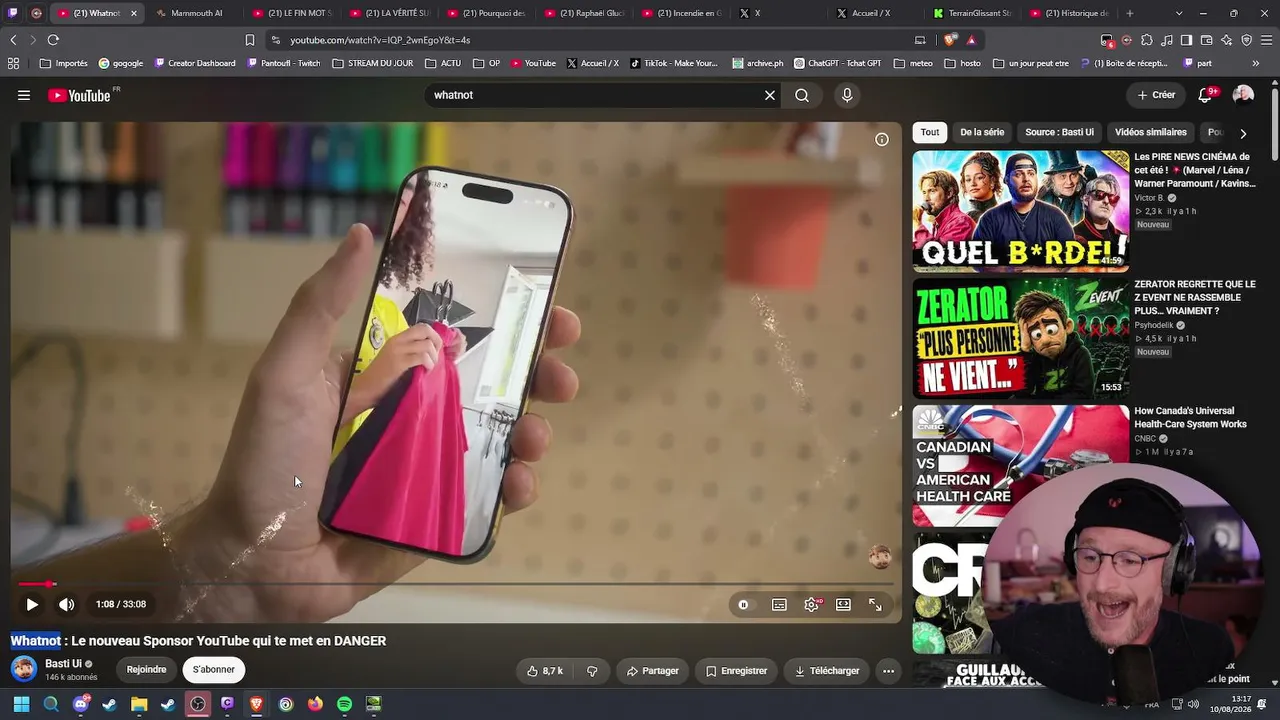Clear the 'whatnot' search query
Viewport: 1280px width, 720px height.
point(770,95)
